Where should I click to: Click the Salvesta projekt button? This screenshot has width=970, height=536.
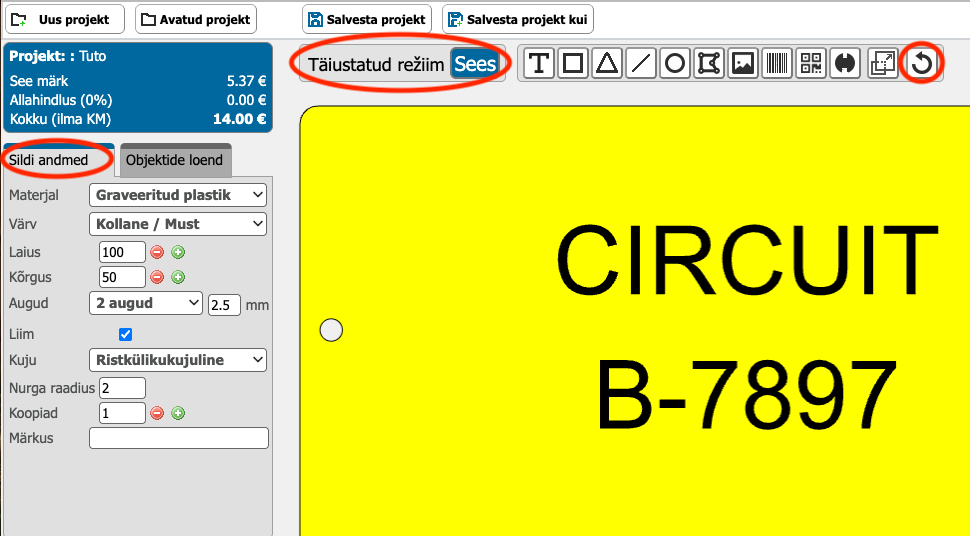367,19
